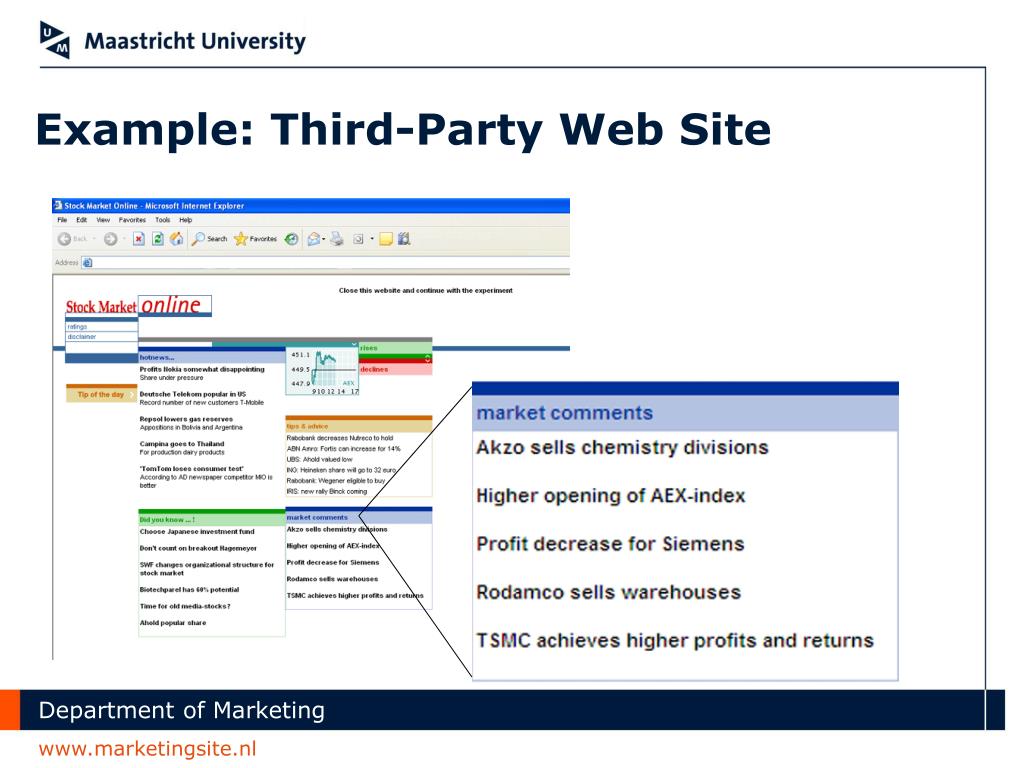
Task: Open the Help menu
Action: pos(186,220)
